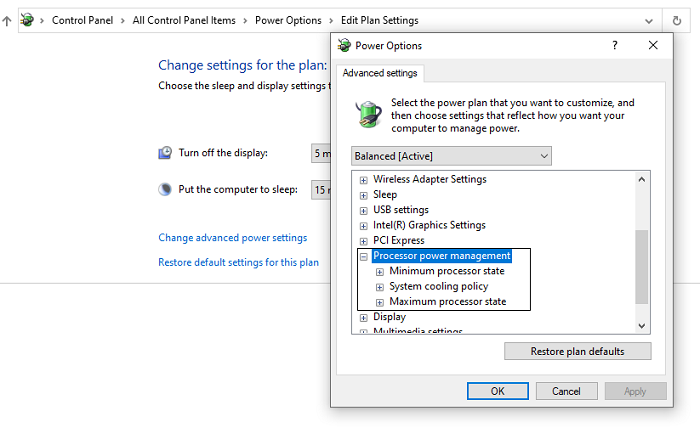Viewport: 700px width, 428px height.
Task: Click the large battery icon in Advanced settings
Action: 369,114
